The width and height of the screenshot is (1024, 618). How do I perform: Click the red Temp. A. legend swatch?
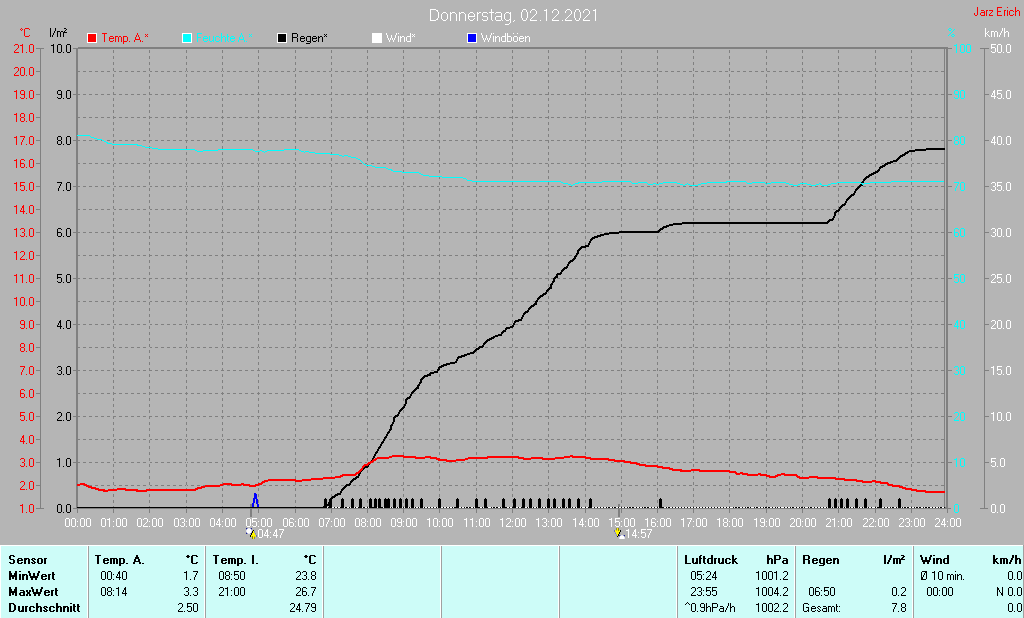coord(92,39)
